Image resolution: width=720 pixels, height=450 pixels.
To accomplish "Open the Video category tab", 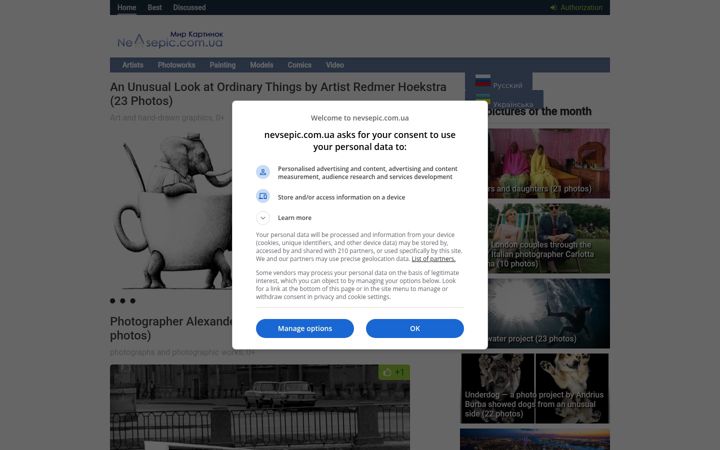I will [x=335, y=65].
